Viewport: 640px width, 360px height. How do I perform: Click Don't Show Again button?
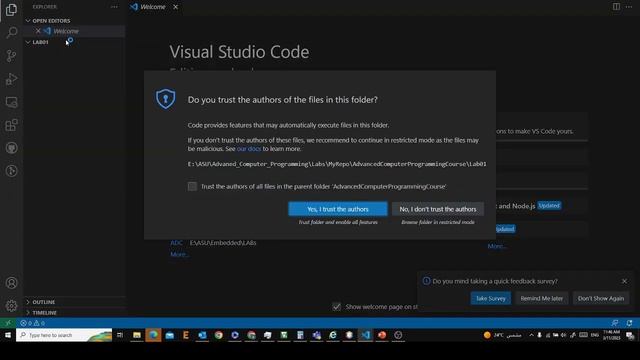601,298
